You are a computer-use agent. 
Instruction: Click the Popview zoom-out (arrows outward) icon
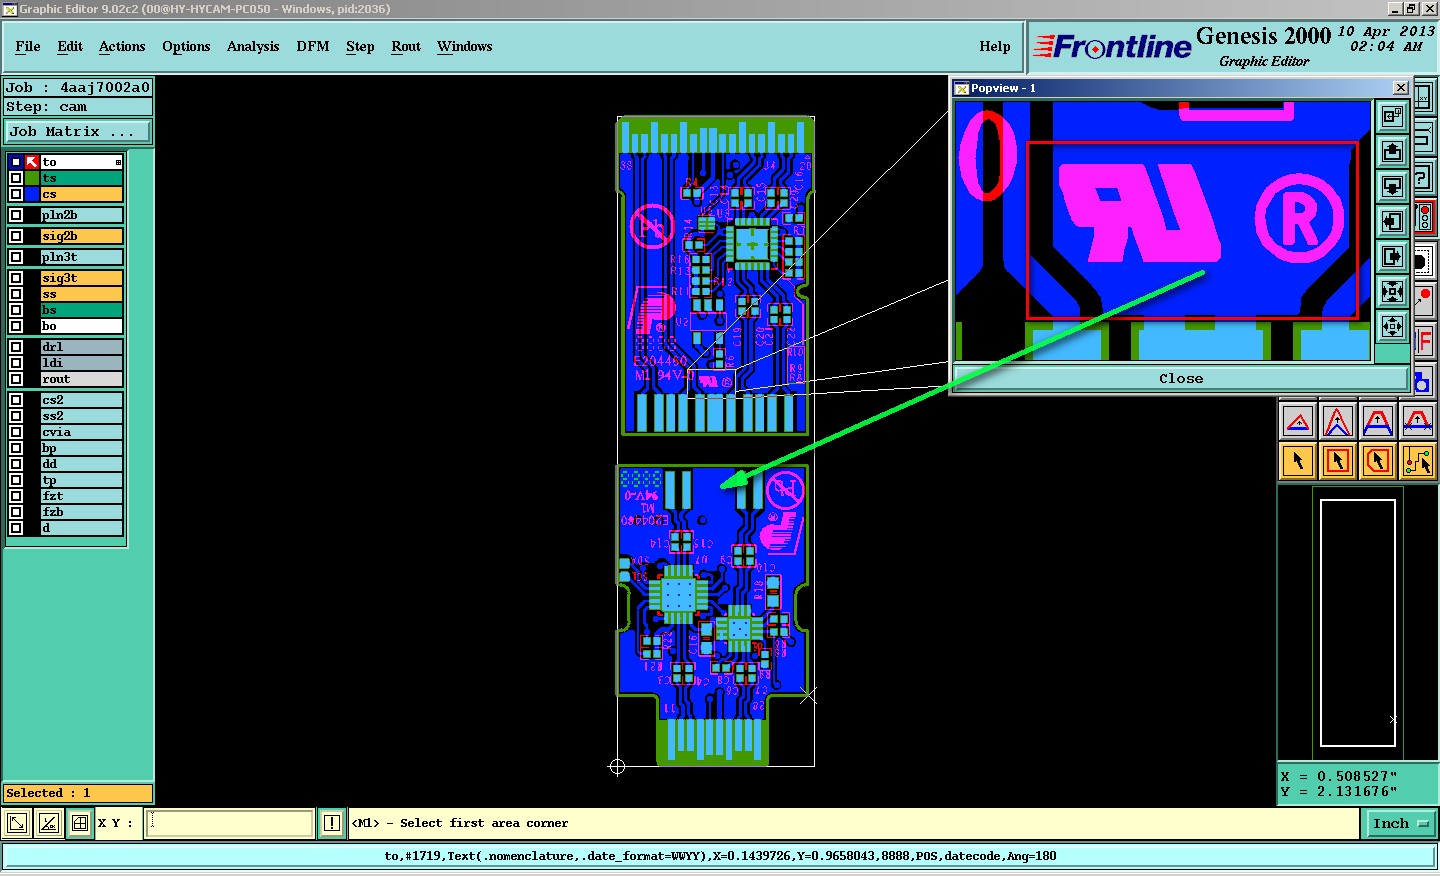(x=1392, y=327)
